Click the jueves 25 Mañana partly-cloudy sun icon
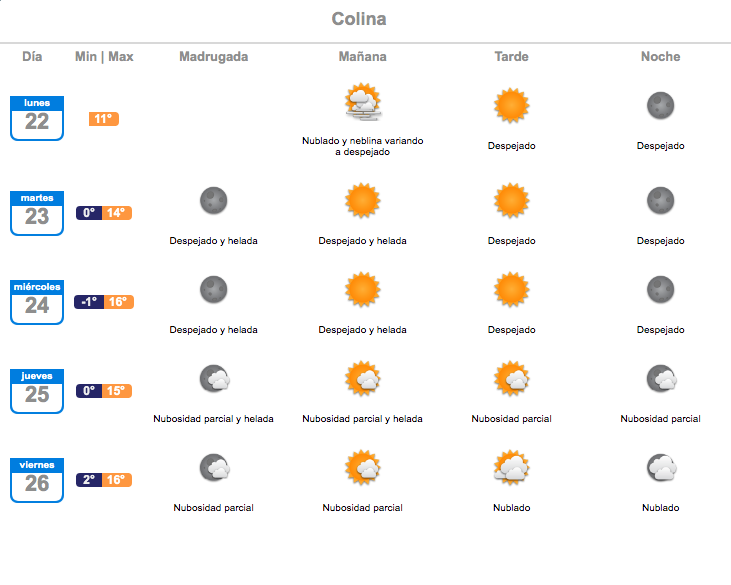 click(363, 379)
